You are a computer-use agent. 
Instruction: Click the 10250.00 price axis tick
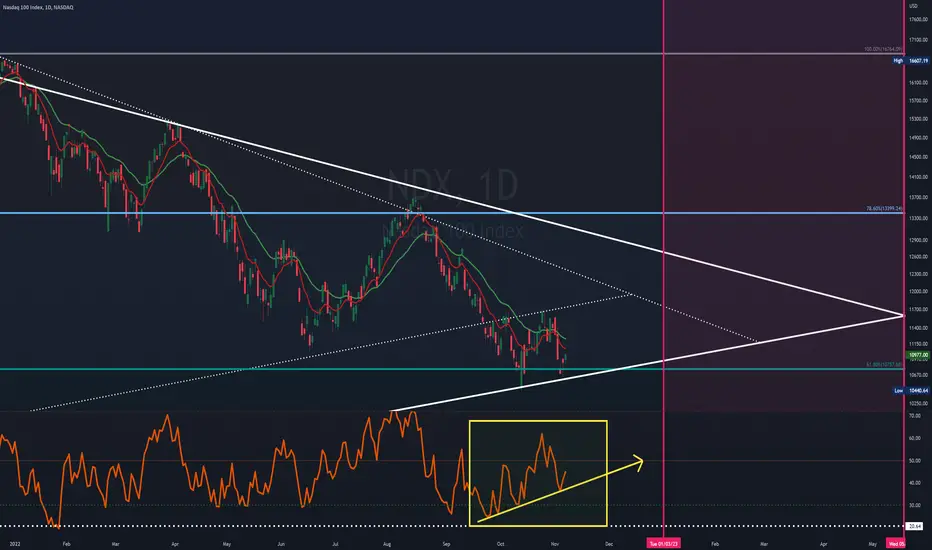pos(918,403)
